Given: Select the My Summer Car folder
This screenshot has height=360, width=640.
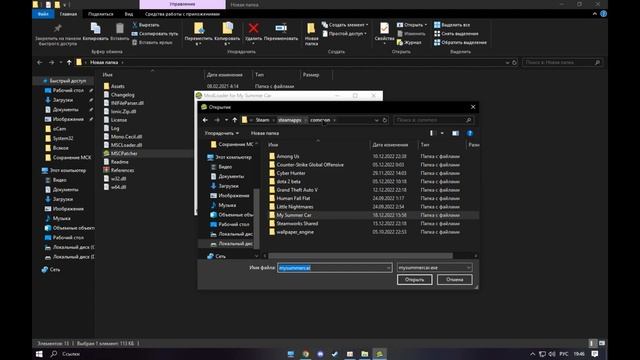Looking at the screenshot, I should click(294, 215).
